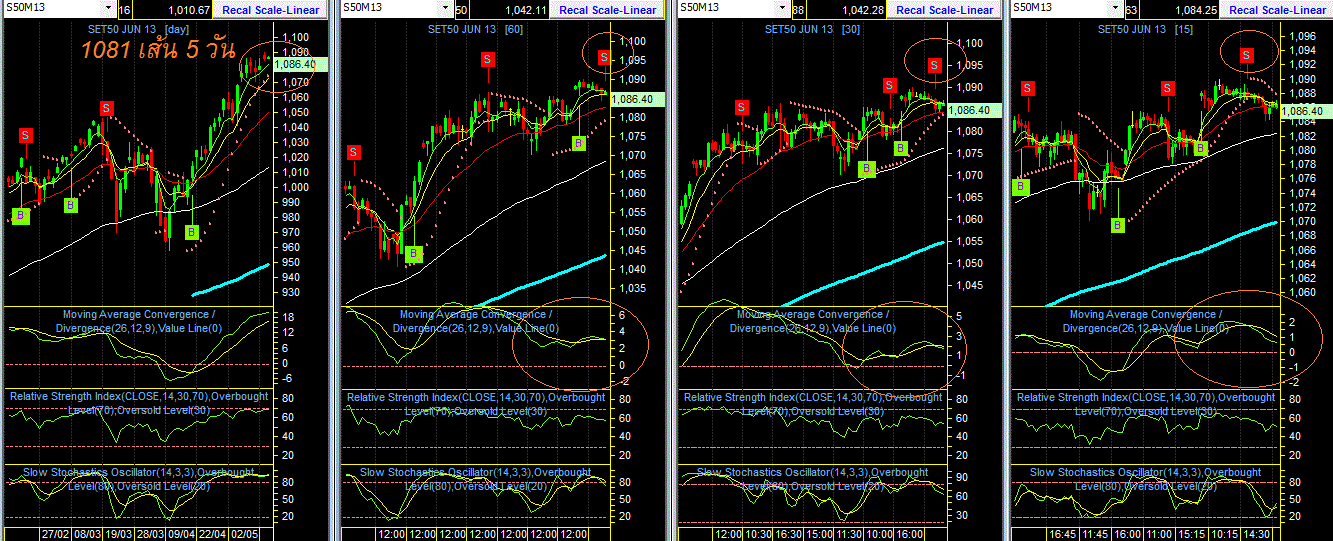Click the leftmost Buy marker on the day chart

(x=22, y=215)
